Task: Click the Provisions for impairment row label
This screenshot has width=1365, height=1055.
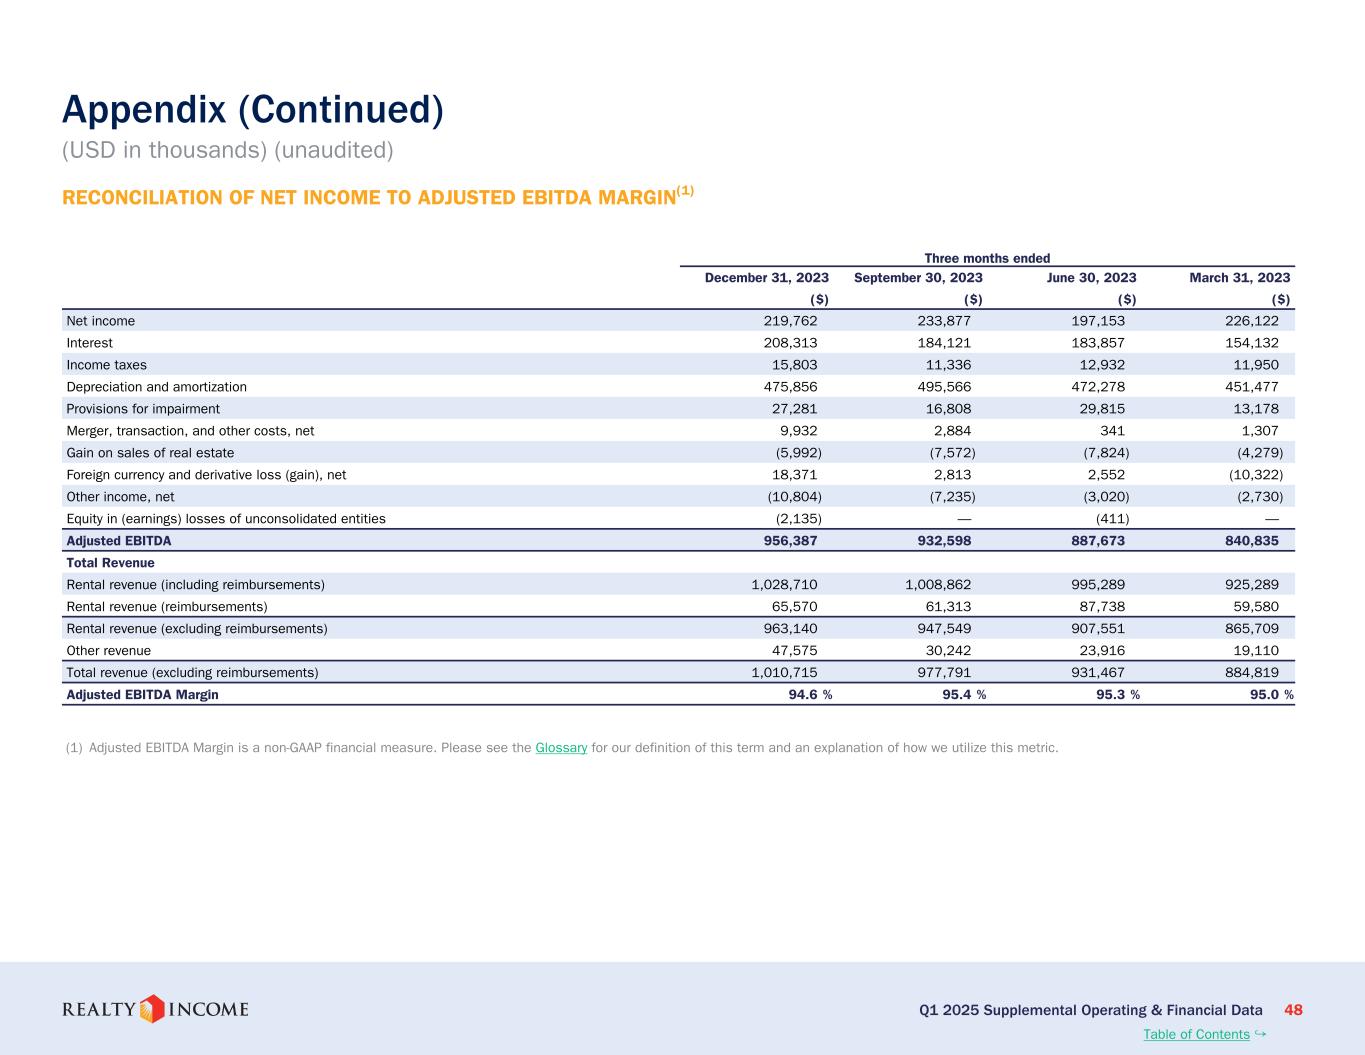Action: coord(142,409)
